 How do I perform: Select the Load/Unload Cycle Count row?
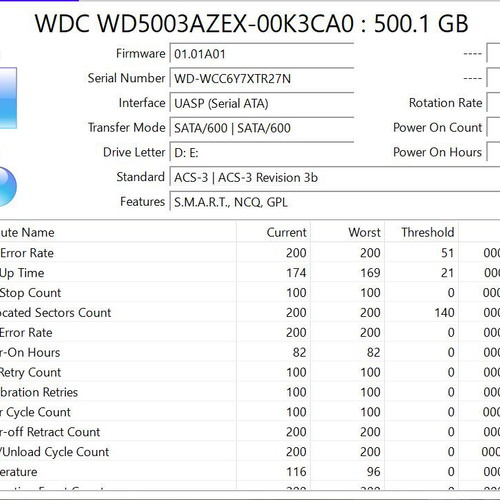(250, 452)
